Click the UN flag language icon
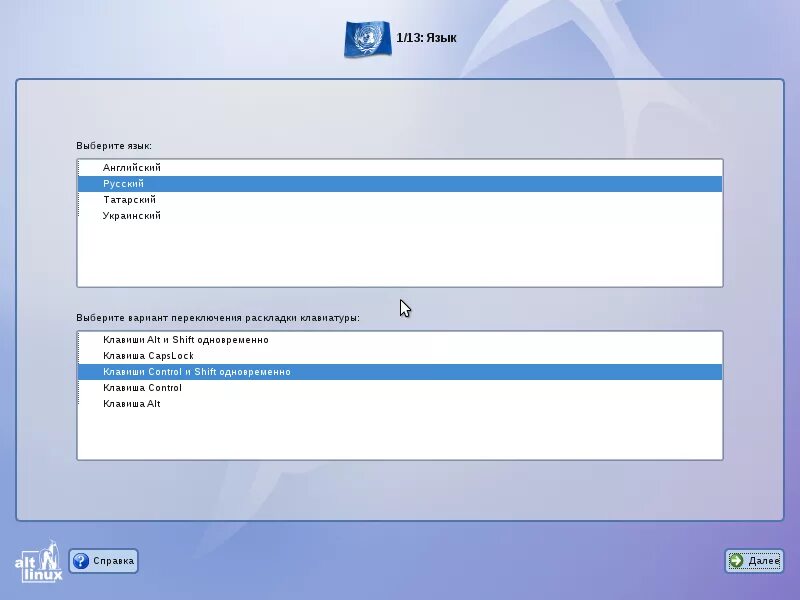 [367, 39]
